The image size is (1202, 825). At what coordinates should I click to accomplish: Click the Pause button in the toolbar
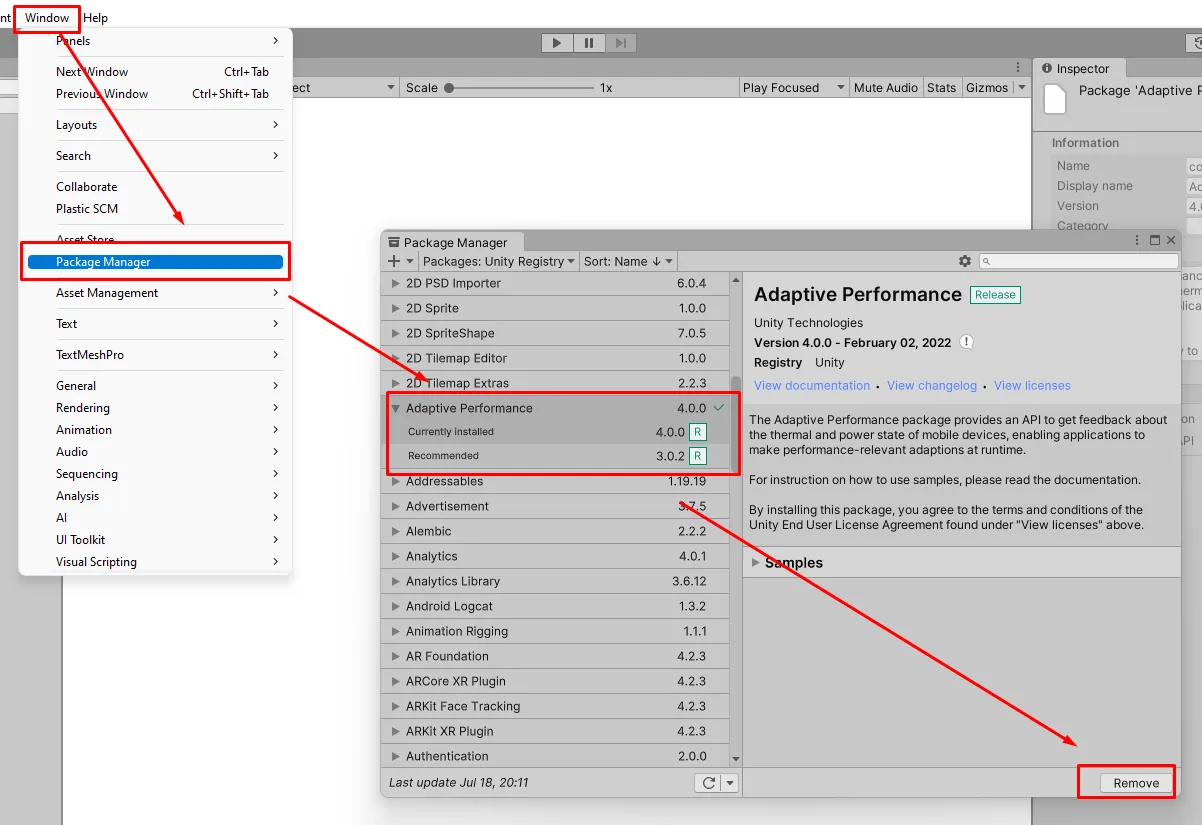589,43
